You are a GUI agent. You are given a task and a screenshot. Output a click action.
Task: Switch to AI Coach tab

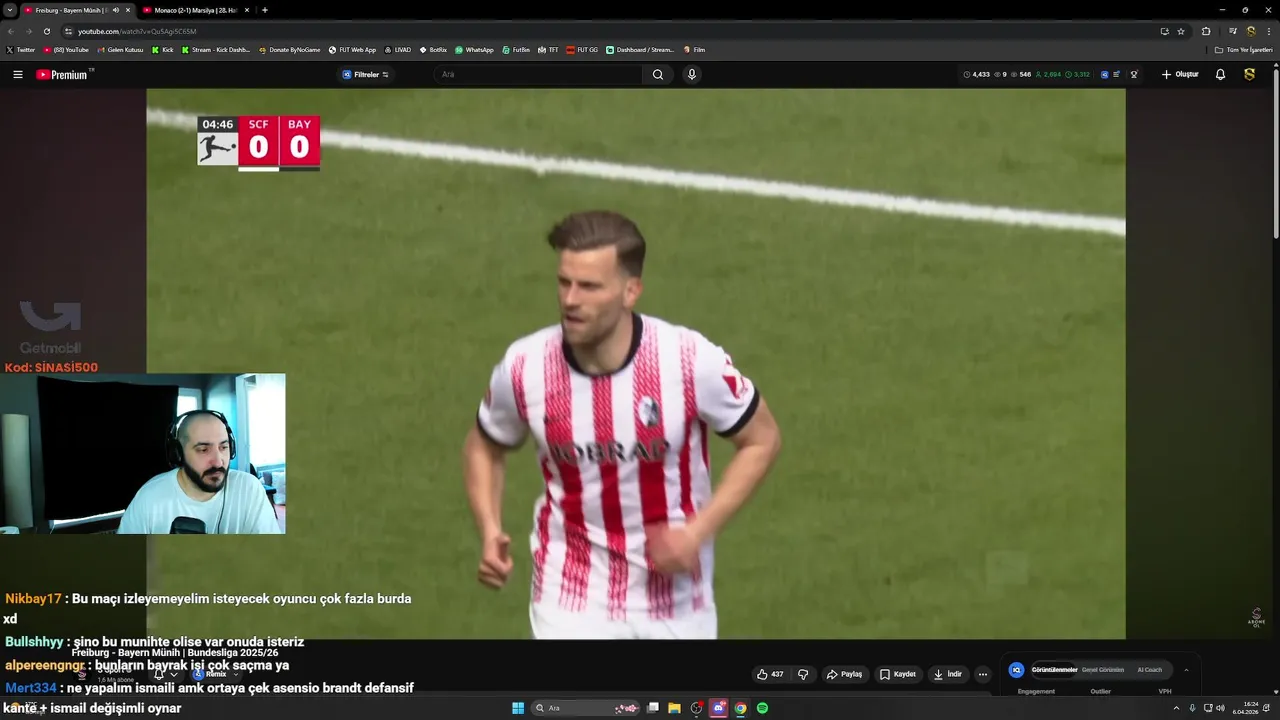pos(1150,670)
